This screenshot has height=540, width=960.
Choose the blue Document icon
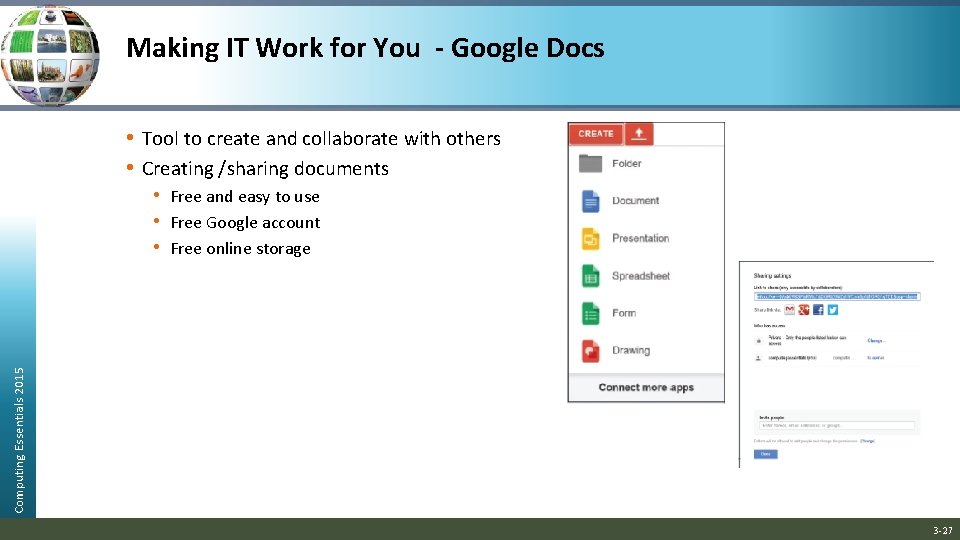coord(590,201)
